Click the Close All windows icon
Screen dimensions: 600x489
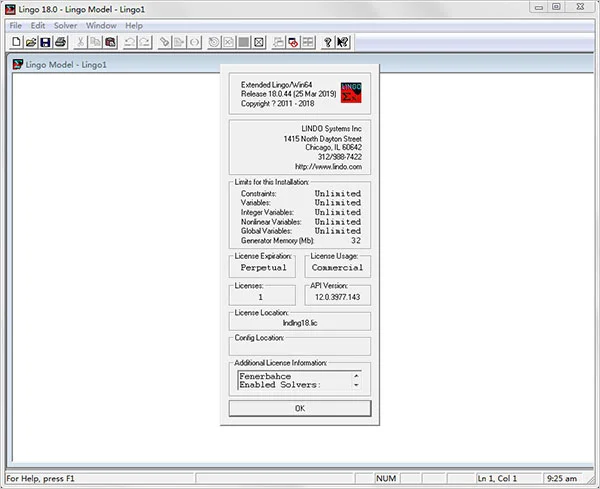[x=293, y=42]
